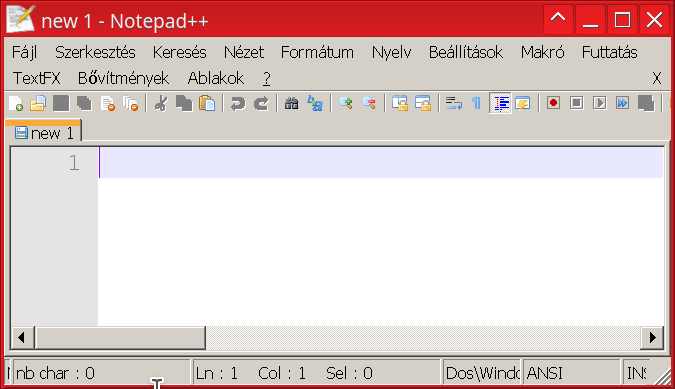Click the Copy toolbar icon
Viewport: 675px width, 389px height.
pos(184,104)
